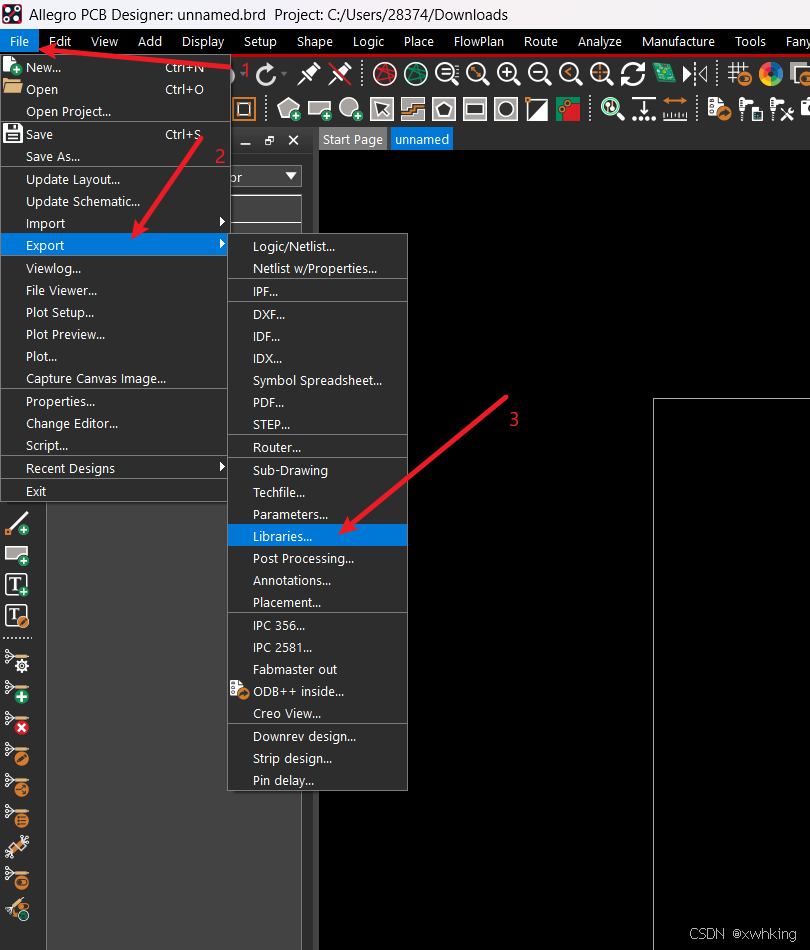Switch to the Start Page tab

pyautogui.click(x=353, y=139)
